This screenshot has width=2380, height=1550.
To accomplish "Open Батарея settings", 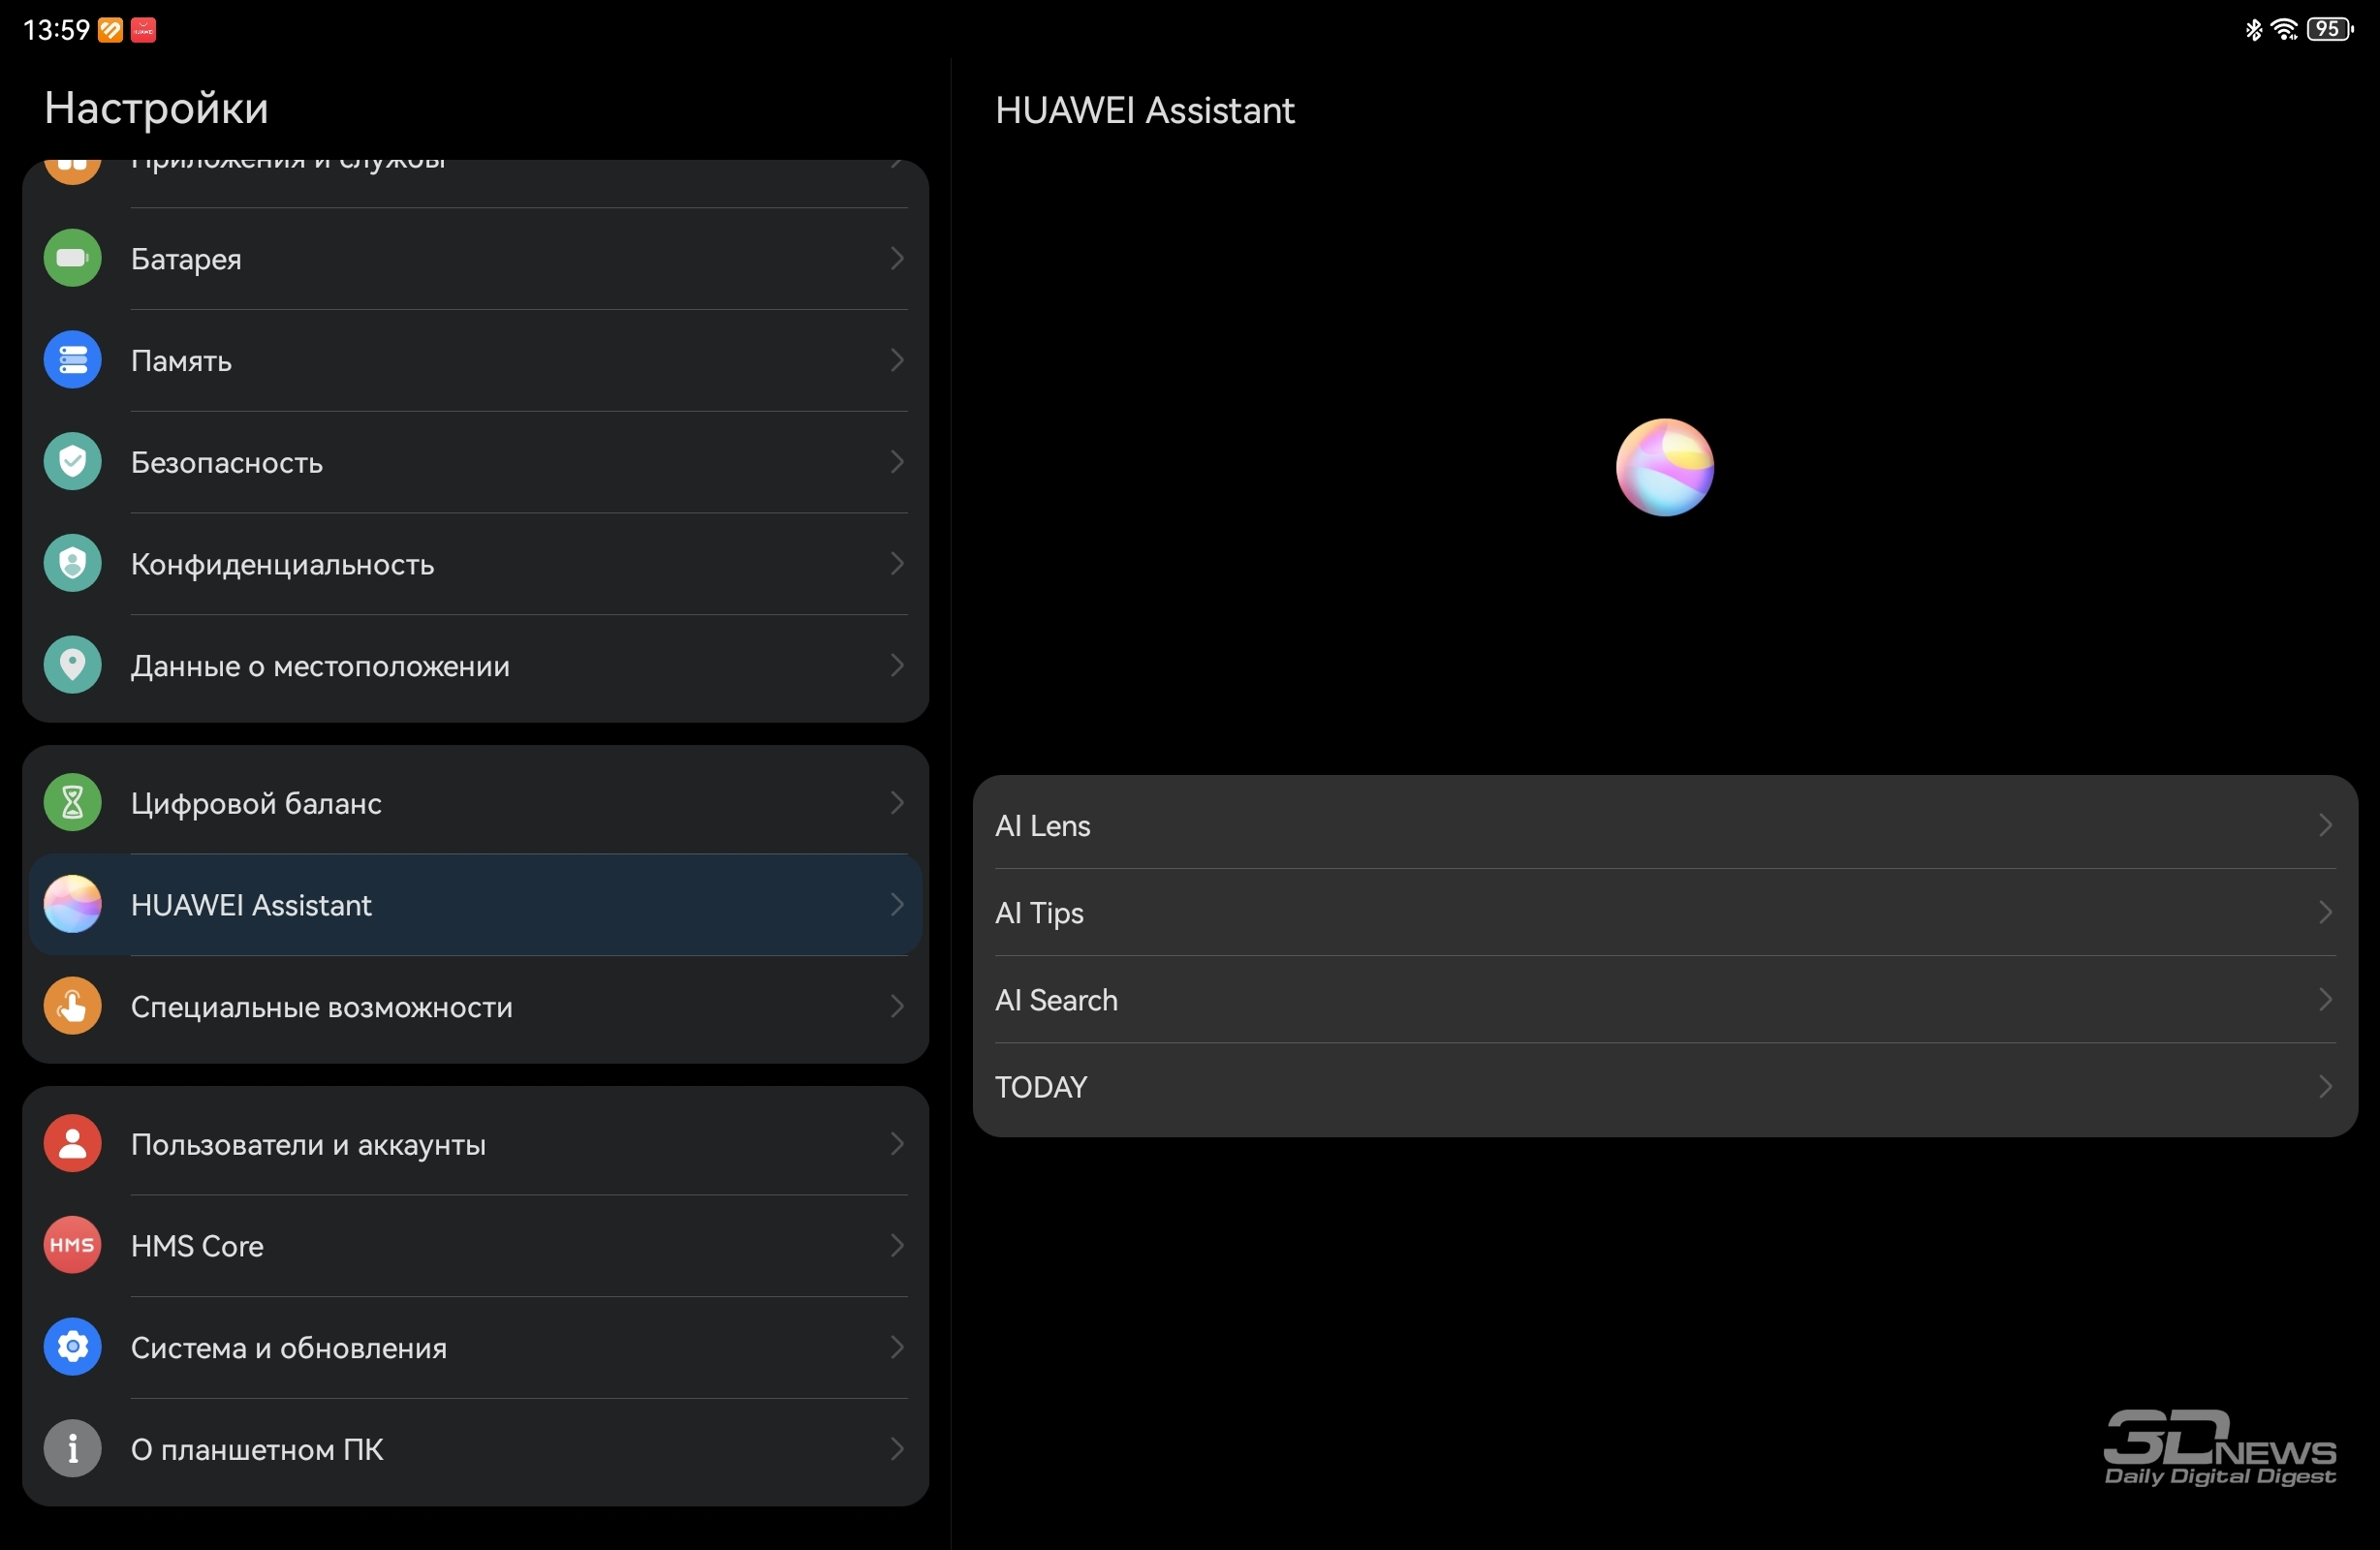I will (475, 259).
